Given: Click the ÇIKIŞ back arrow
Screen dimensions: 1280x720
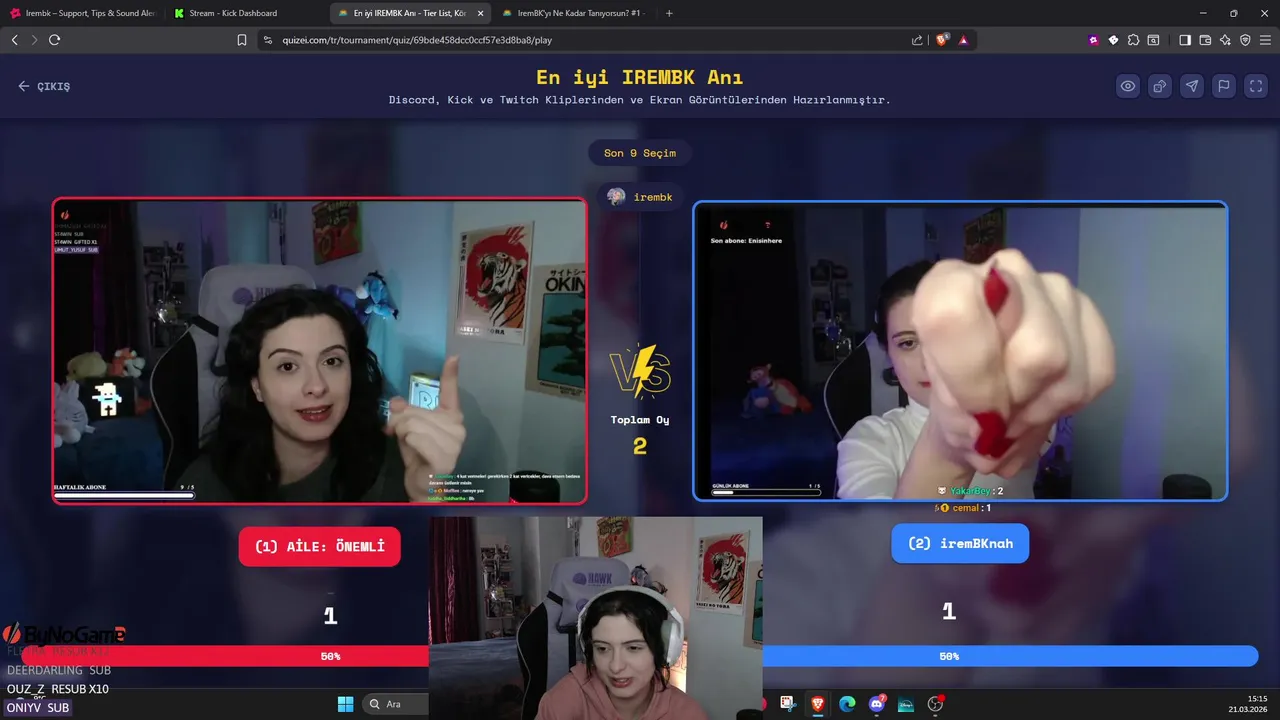Looking at the screenshot, I should tap(24, 86).
